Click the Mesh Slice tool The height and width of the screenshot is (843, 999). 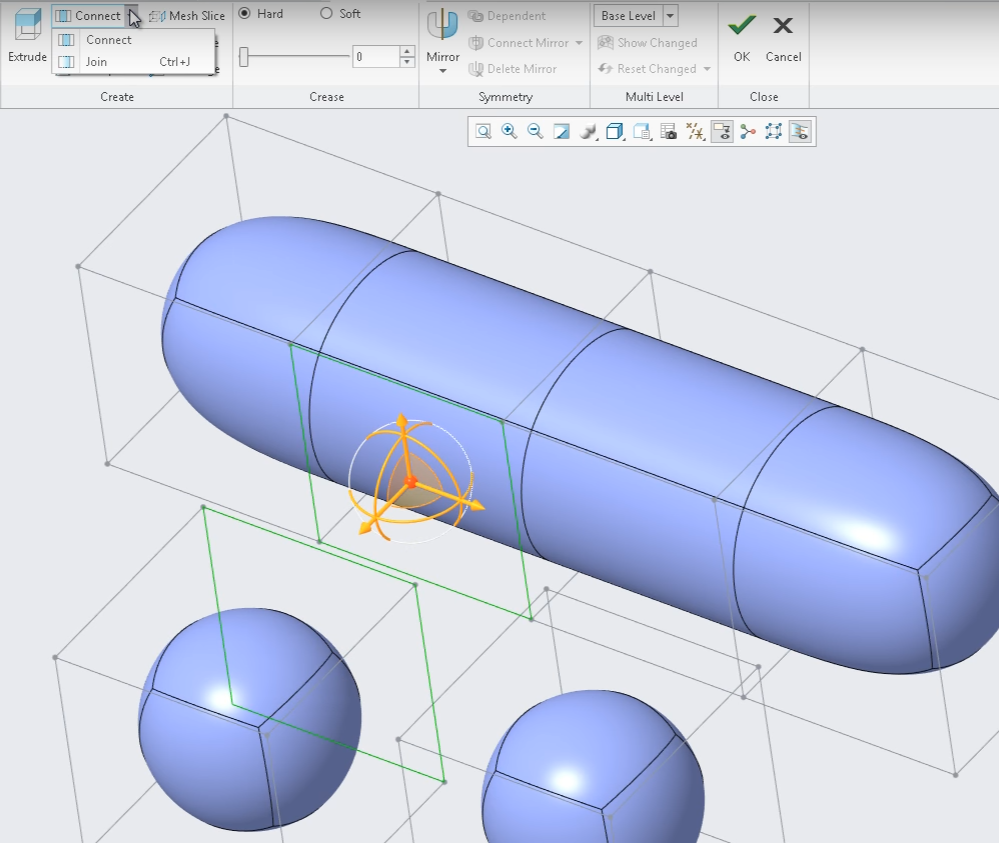tap(187, 16)
